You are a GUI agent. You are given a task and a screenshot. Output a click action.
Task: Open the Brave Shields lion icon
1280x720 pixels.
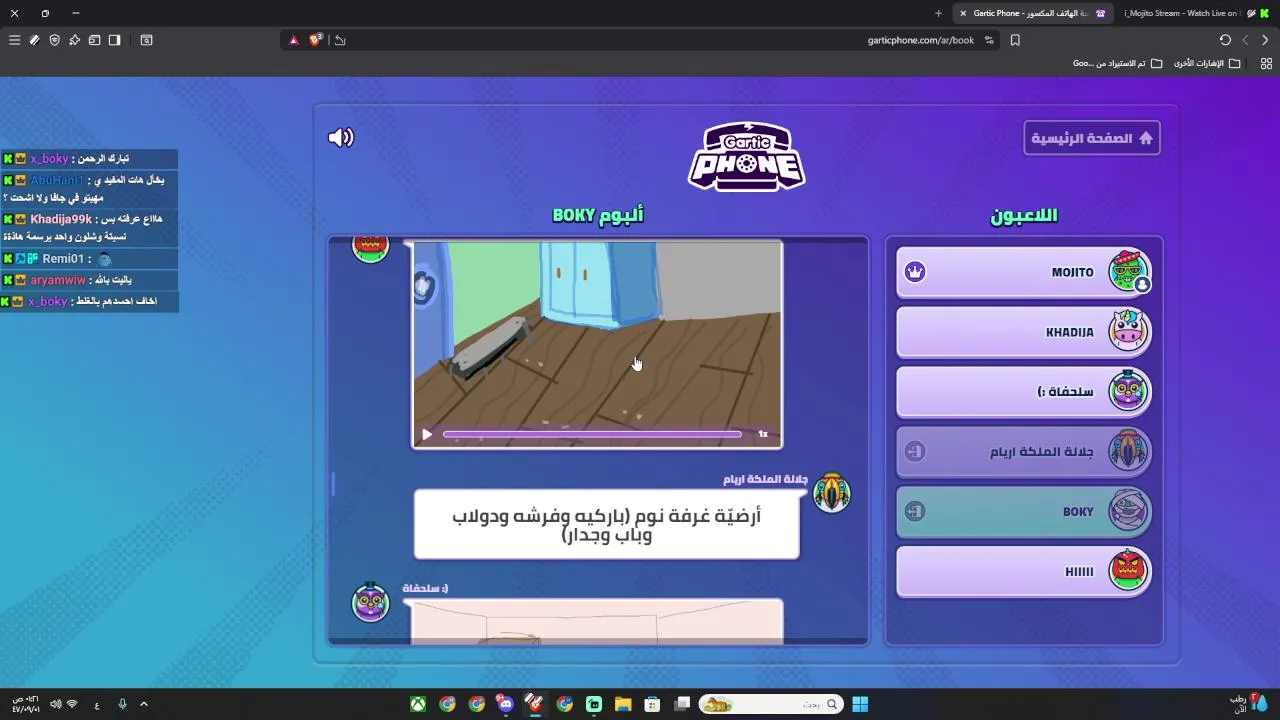316,40
